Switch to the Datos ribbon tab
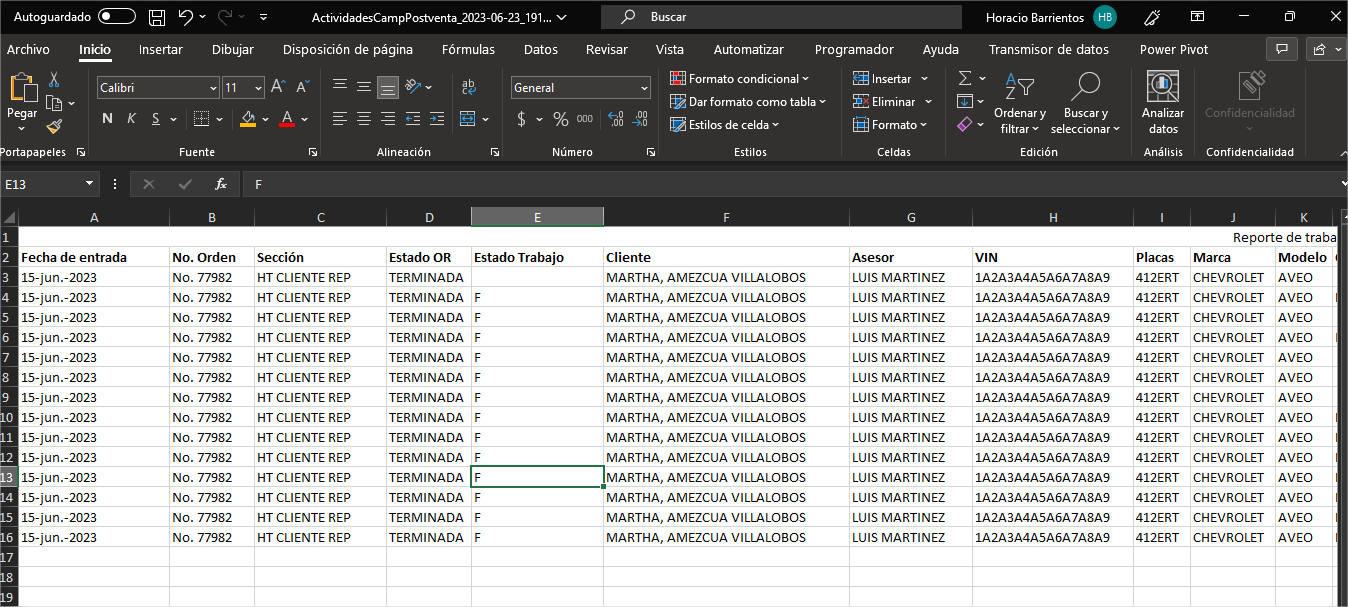1348x607 pixels. [x=540, y=49]
